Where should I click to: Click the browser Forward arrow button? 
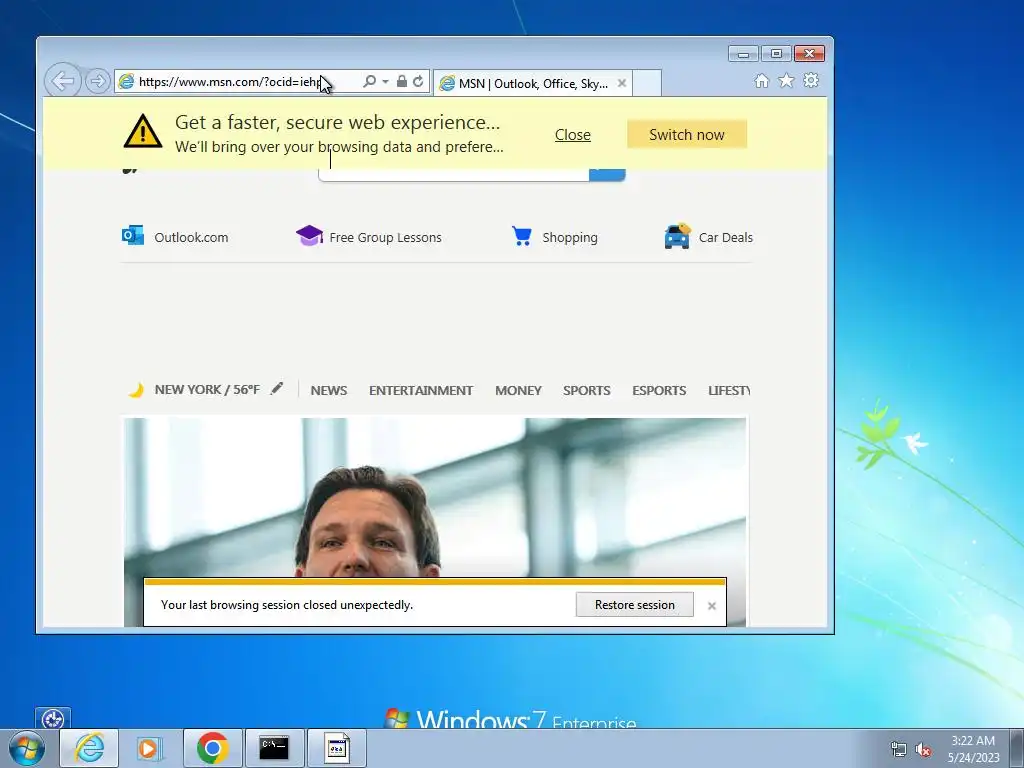[x=97, y=82]
